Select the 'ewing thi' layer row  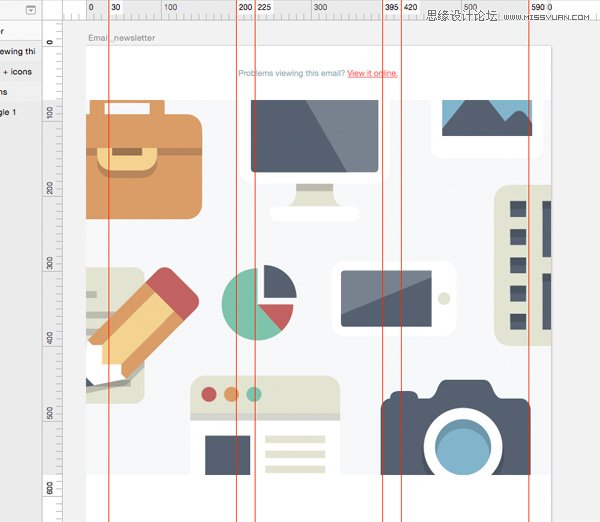(x=21, y=51)
